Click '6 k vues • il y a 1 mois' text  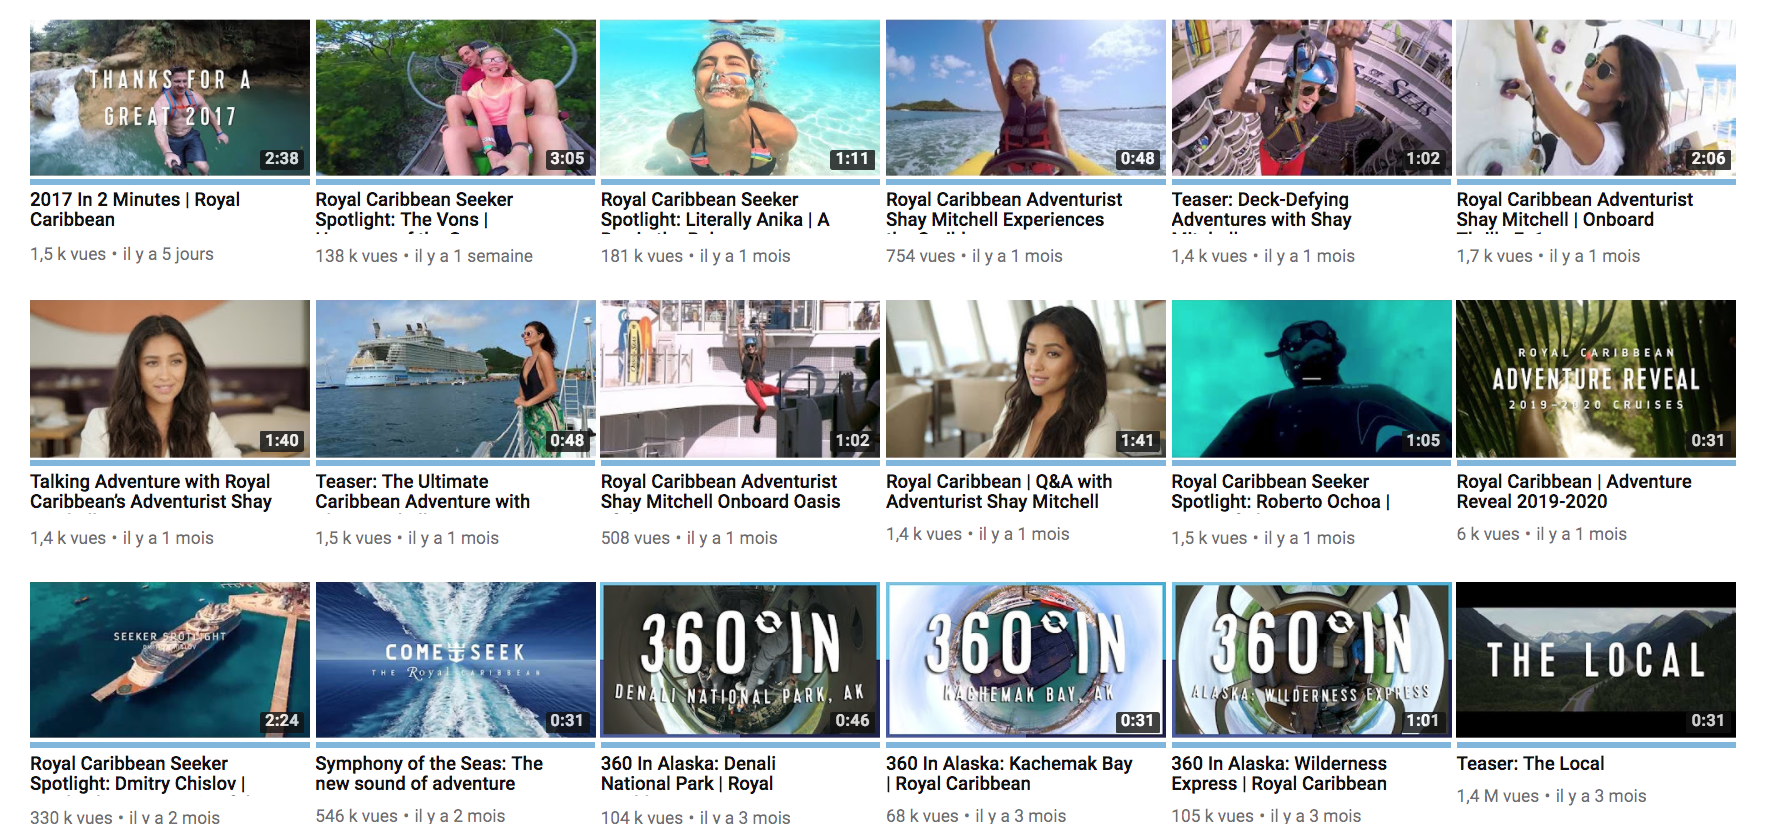[1541, 534]
